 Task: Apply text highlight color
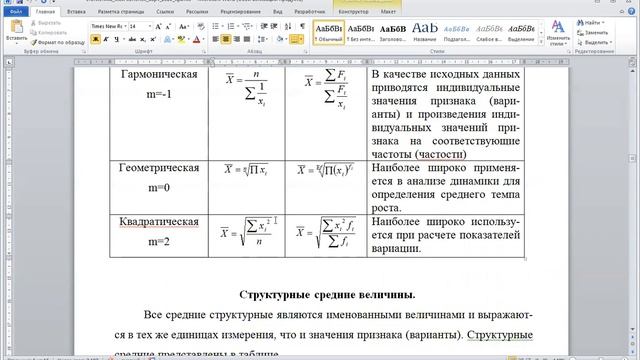pyautogui.click(x=181, y=39)
